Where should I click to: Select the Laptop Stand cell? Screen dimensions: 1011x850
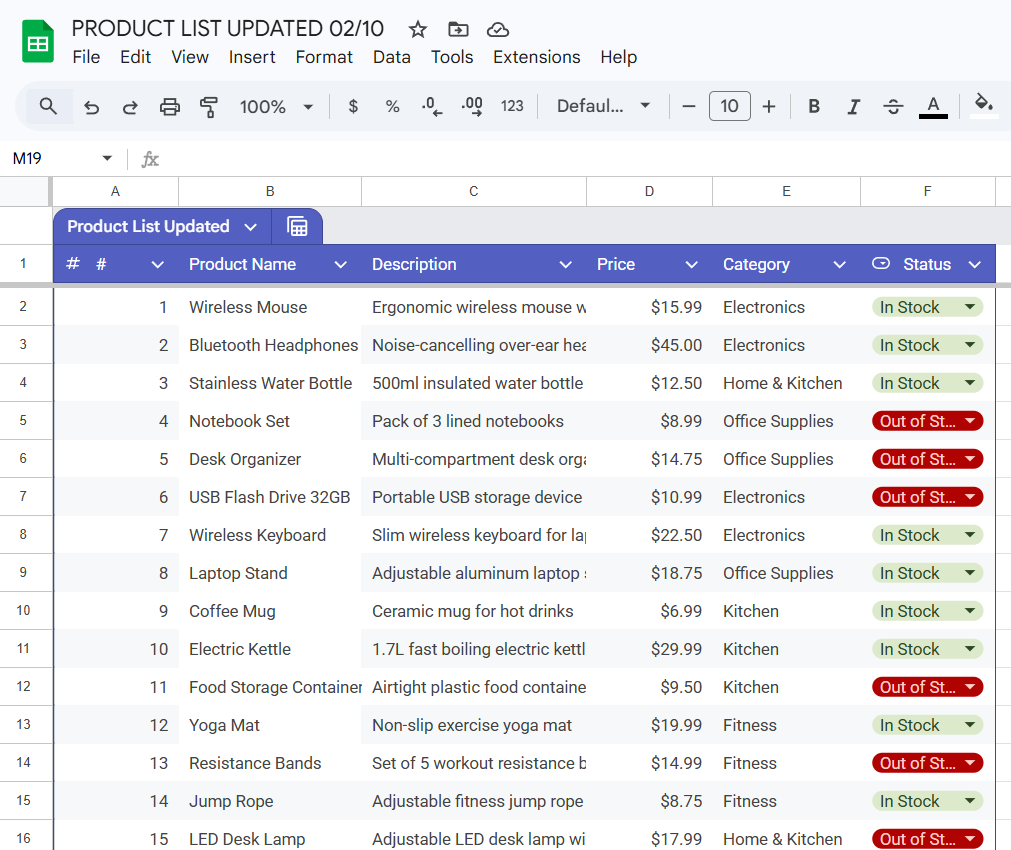pyautogui.click(x=270, y=573)
